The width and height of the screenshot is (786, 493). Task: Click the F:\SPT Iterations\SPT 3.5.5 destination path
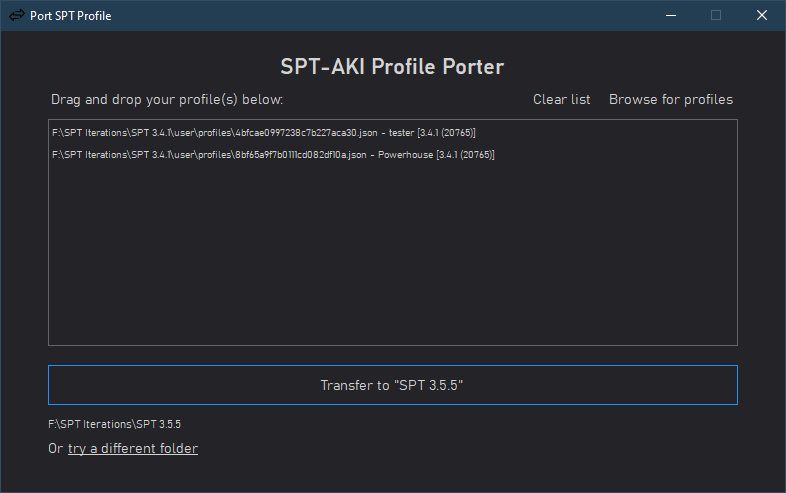point(114,424)
